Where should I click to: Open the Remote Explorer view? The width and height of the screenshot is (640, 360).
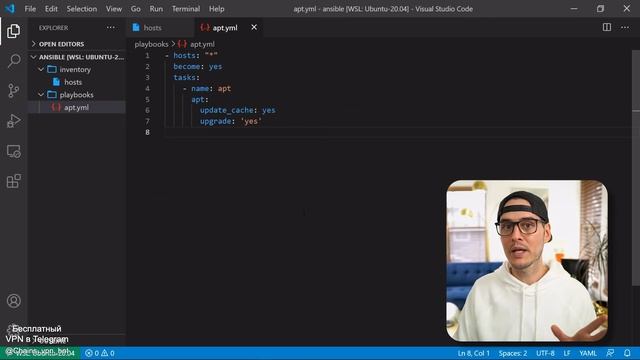[13, 151]
